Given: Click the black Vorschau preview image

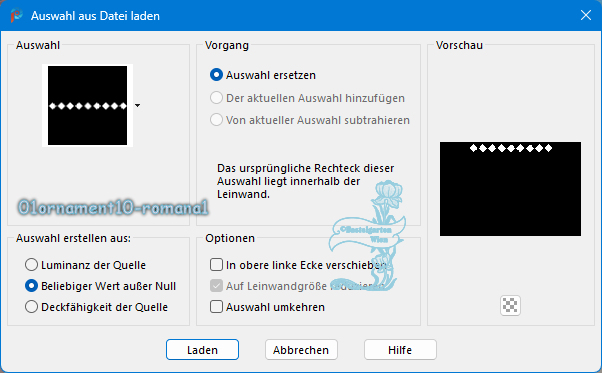Looking at the screenshot, I should (510, 189).
